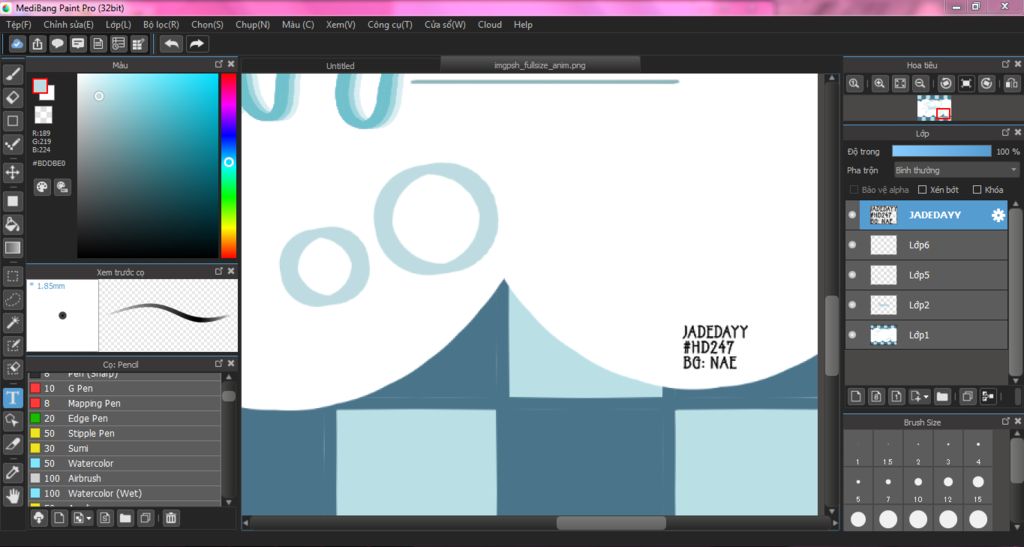
Task: Click the navigator canvas thumbnail
Action: click(x=933, y=108)
